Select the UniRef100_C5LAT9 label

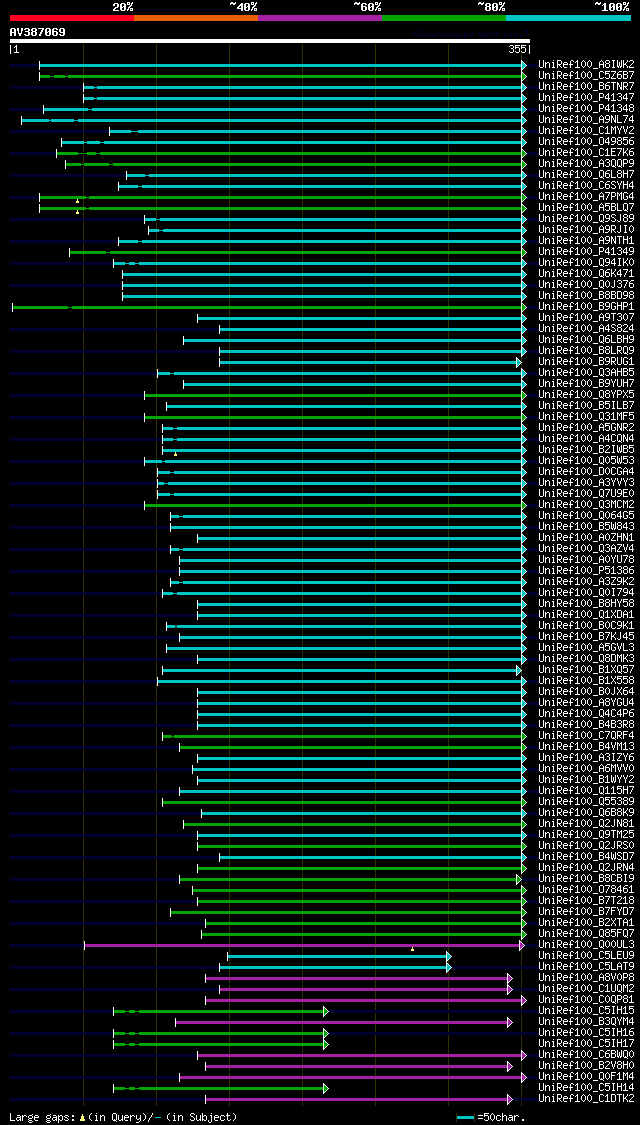pos(586,967)
